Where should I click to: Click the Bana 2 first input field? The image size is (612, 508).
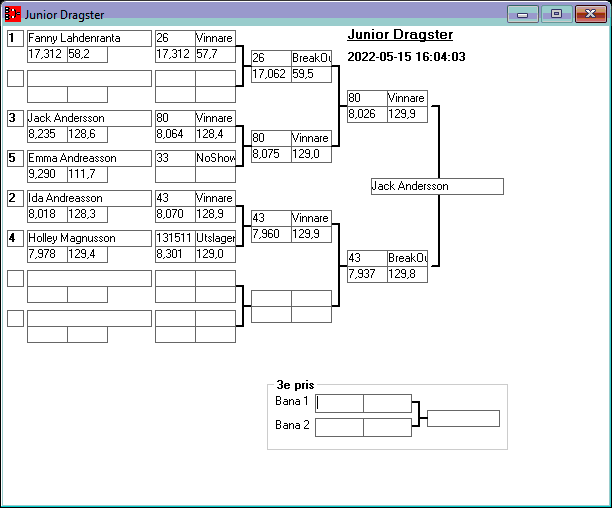click(340, 427)
